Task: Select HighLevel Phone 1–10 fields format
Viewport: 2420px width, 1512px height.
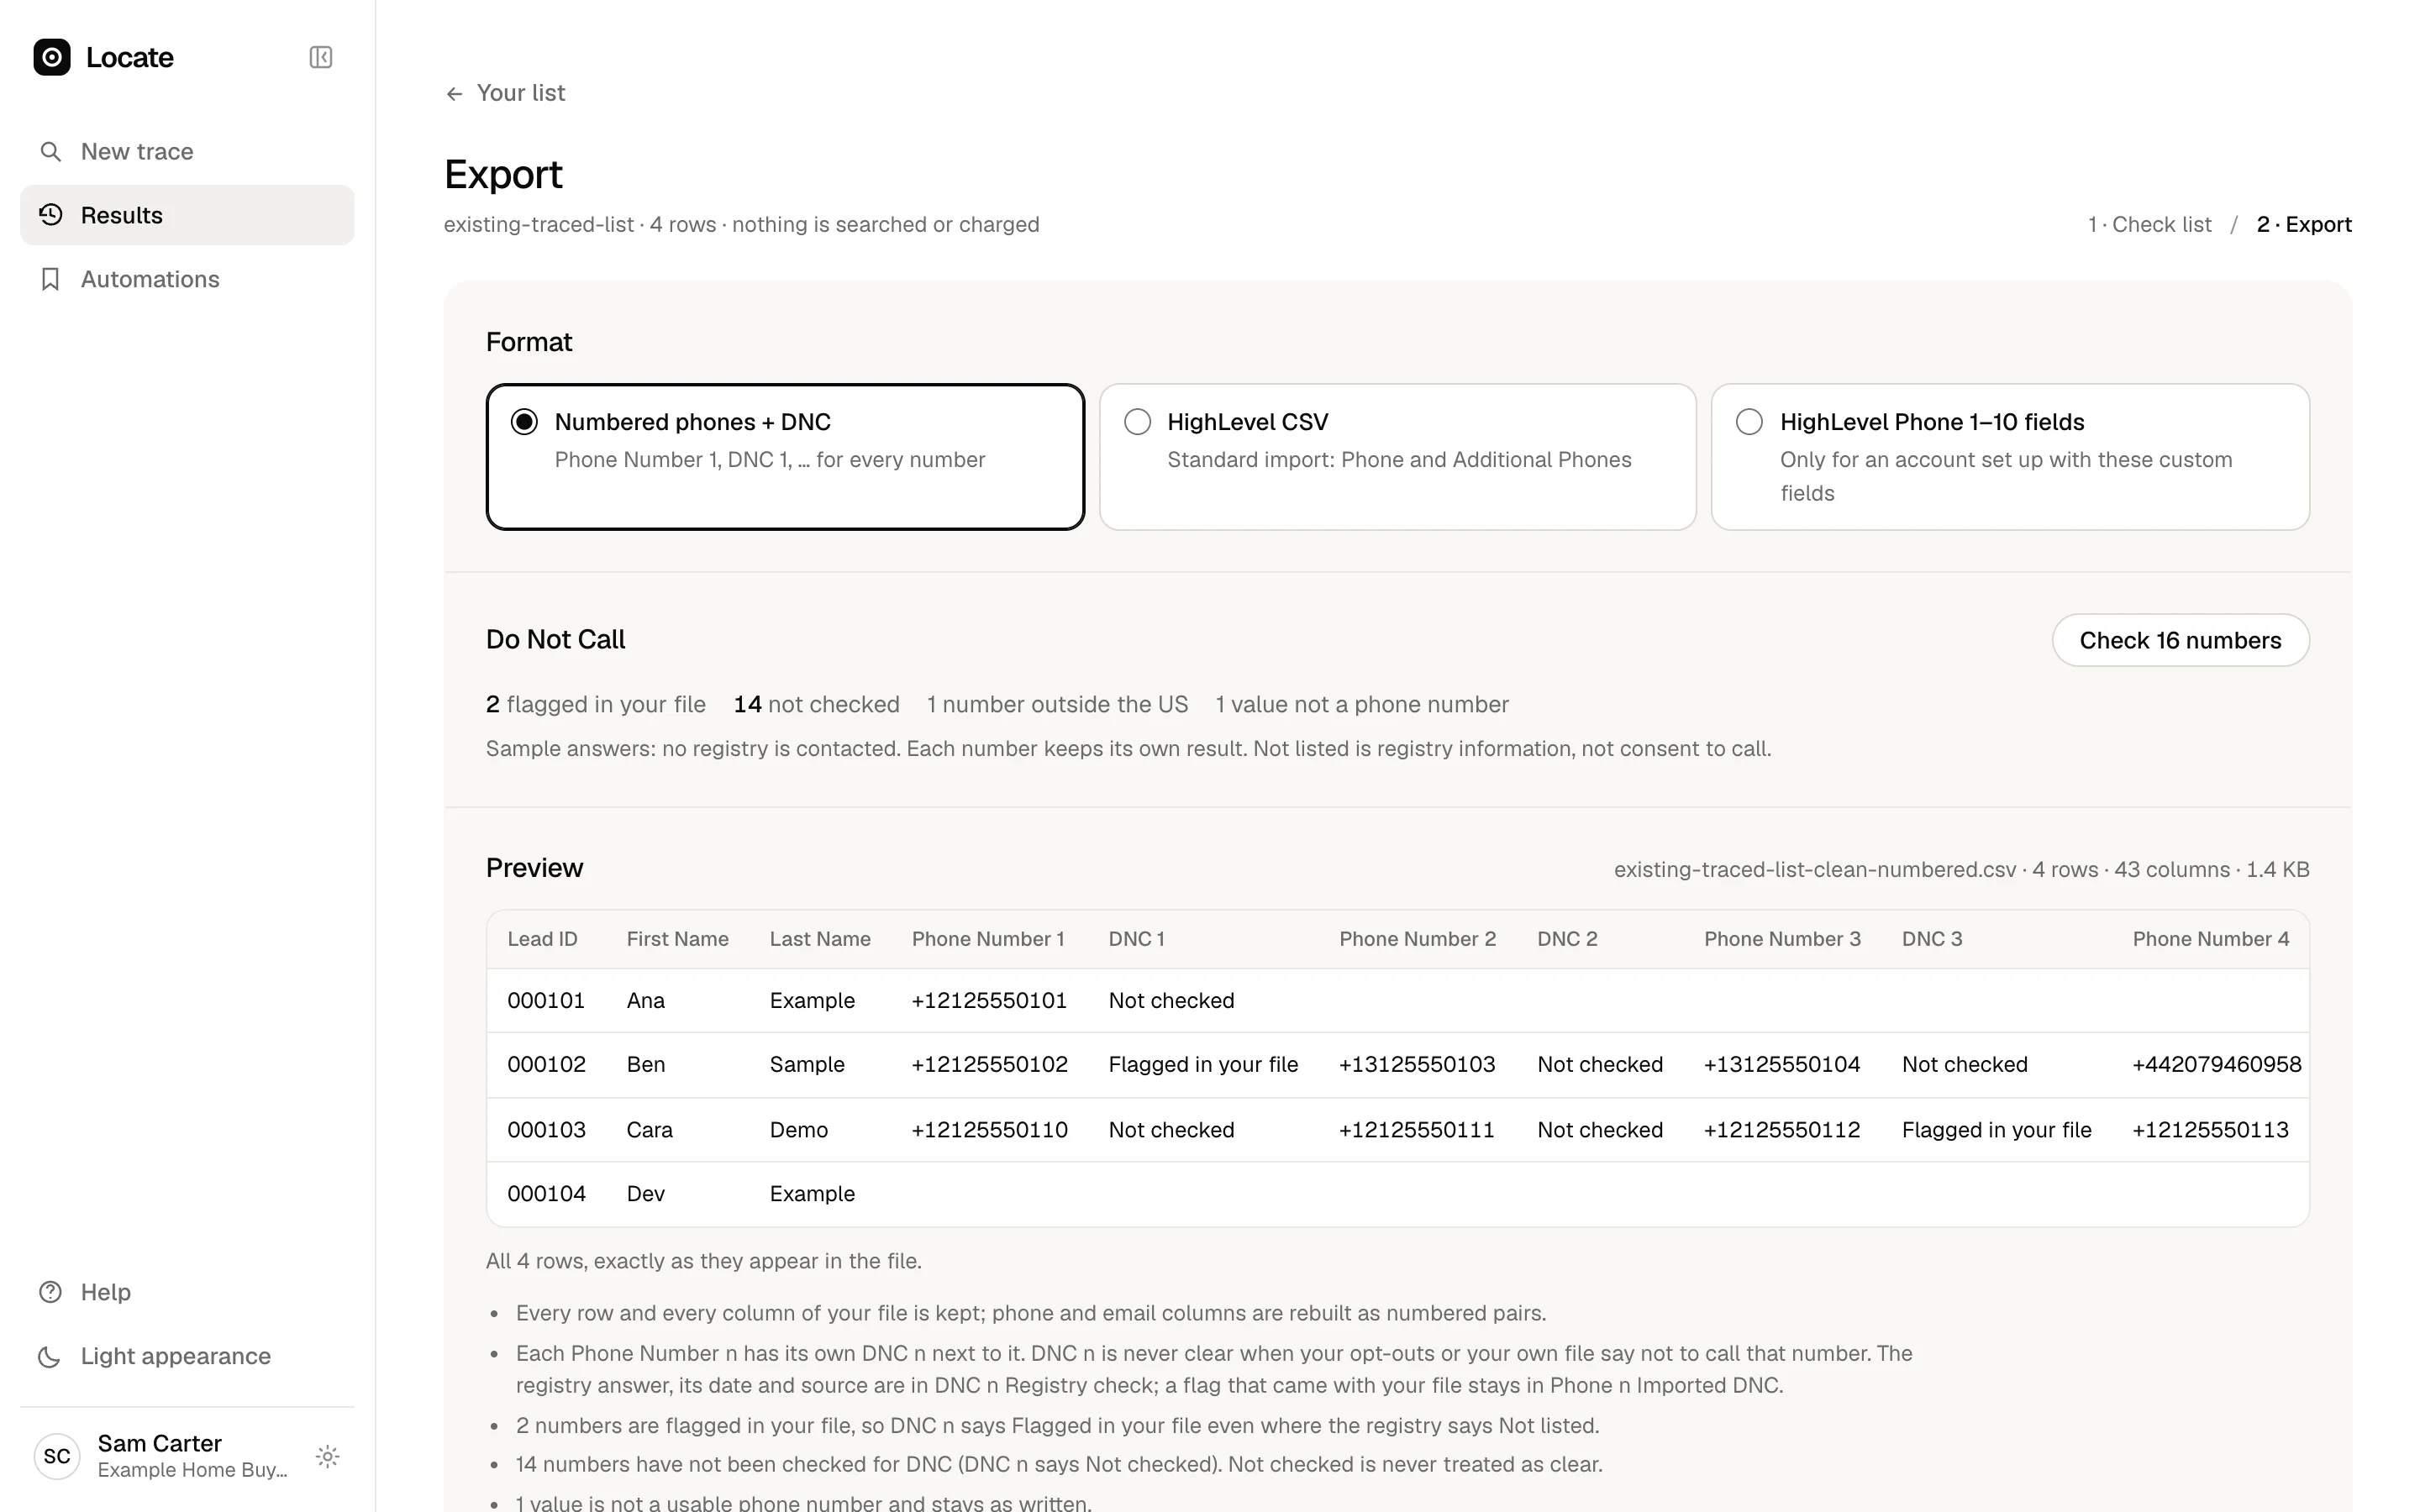Action: pos(2010,457)
